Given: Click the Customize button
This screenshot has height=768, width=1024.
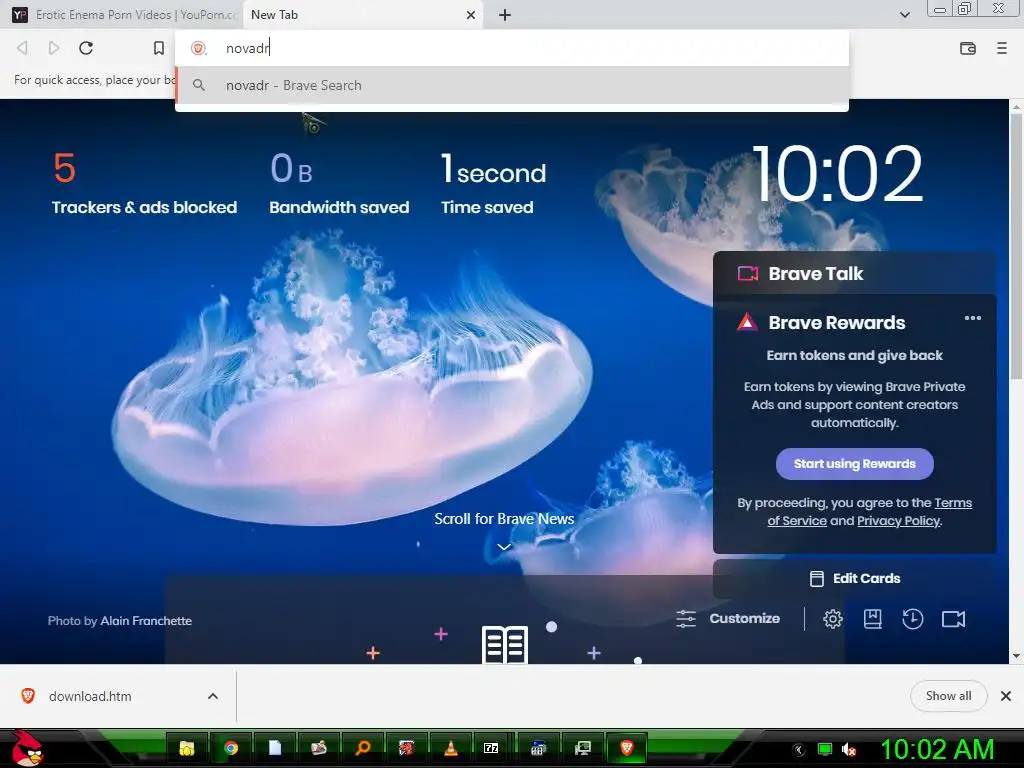Looking at the screenshot, I should [x=728, y=618].
